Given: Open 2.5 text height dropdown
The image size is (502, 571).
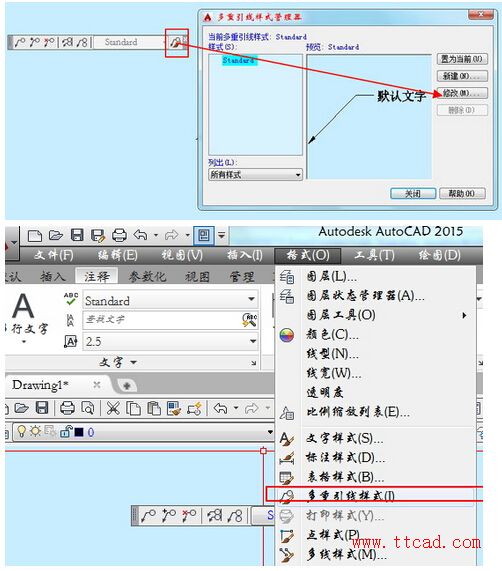Looking at the screenshot, I should pyautogui.click(x=252, y=342).
